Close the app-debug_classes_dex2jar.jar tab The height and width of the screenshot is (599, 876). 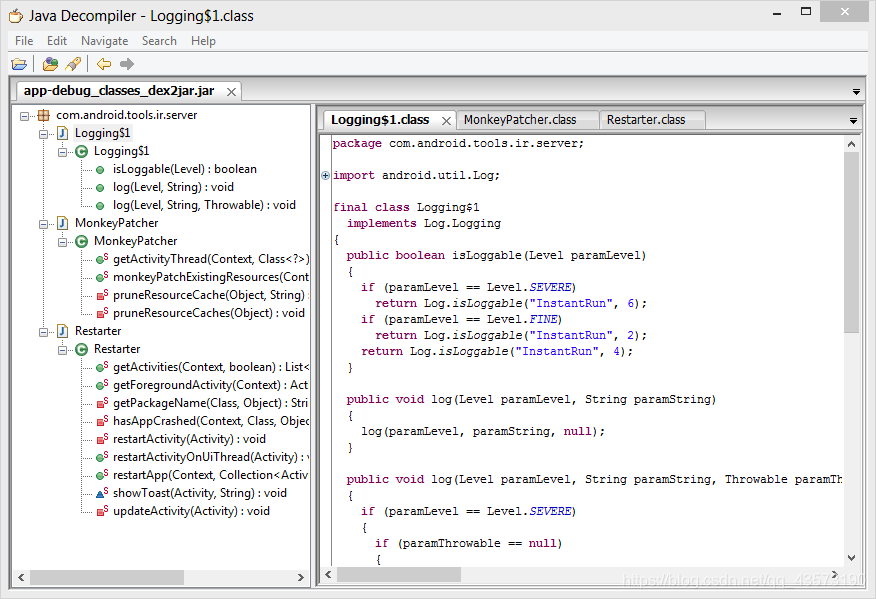(231, 92)
